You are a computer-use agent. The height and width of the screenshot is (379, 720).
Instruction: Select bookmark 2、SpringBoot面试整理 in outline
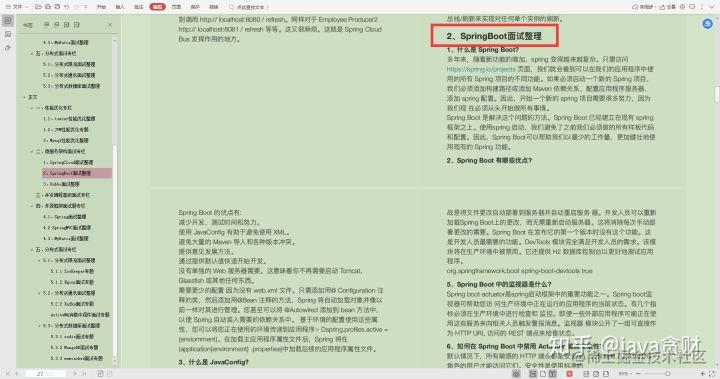(77, 173)
